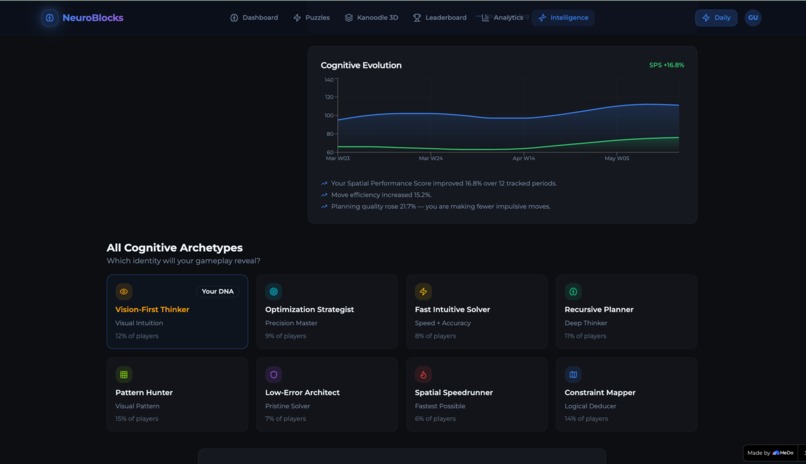Click the trend icon beside Move efficiency

pyautogui.click(x=324, y=195)
